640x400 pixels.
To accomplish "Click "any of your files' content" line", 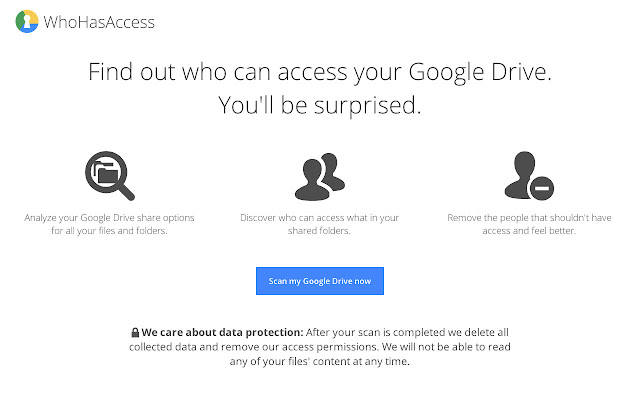I will 319,362.
